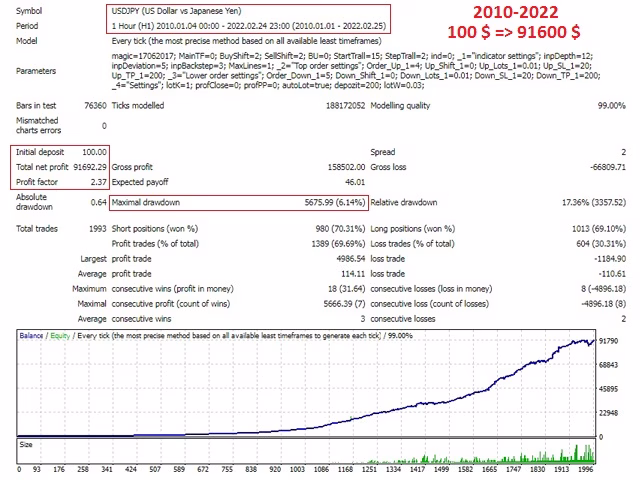
Task: Click the Initial deposit value 100.00
Action: [94, 152]
